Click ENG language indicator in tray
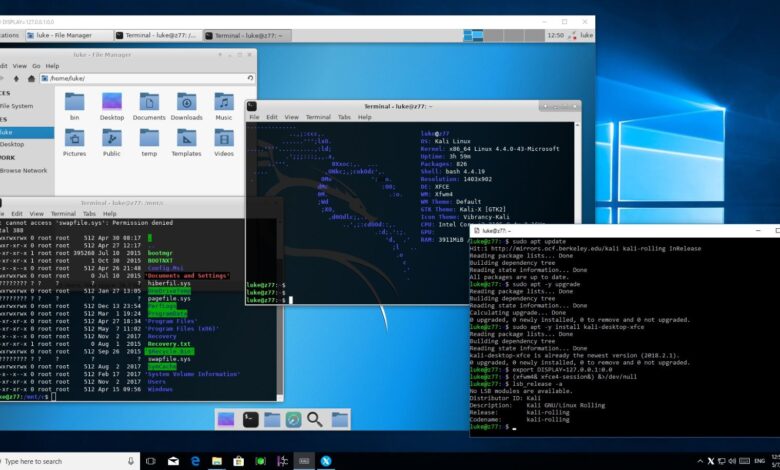This screenshot has width=780, height=470. tap(759, 461)
